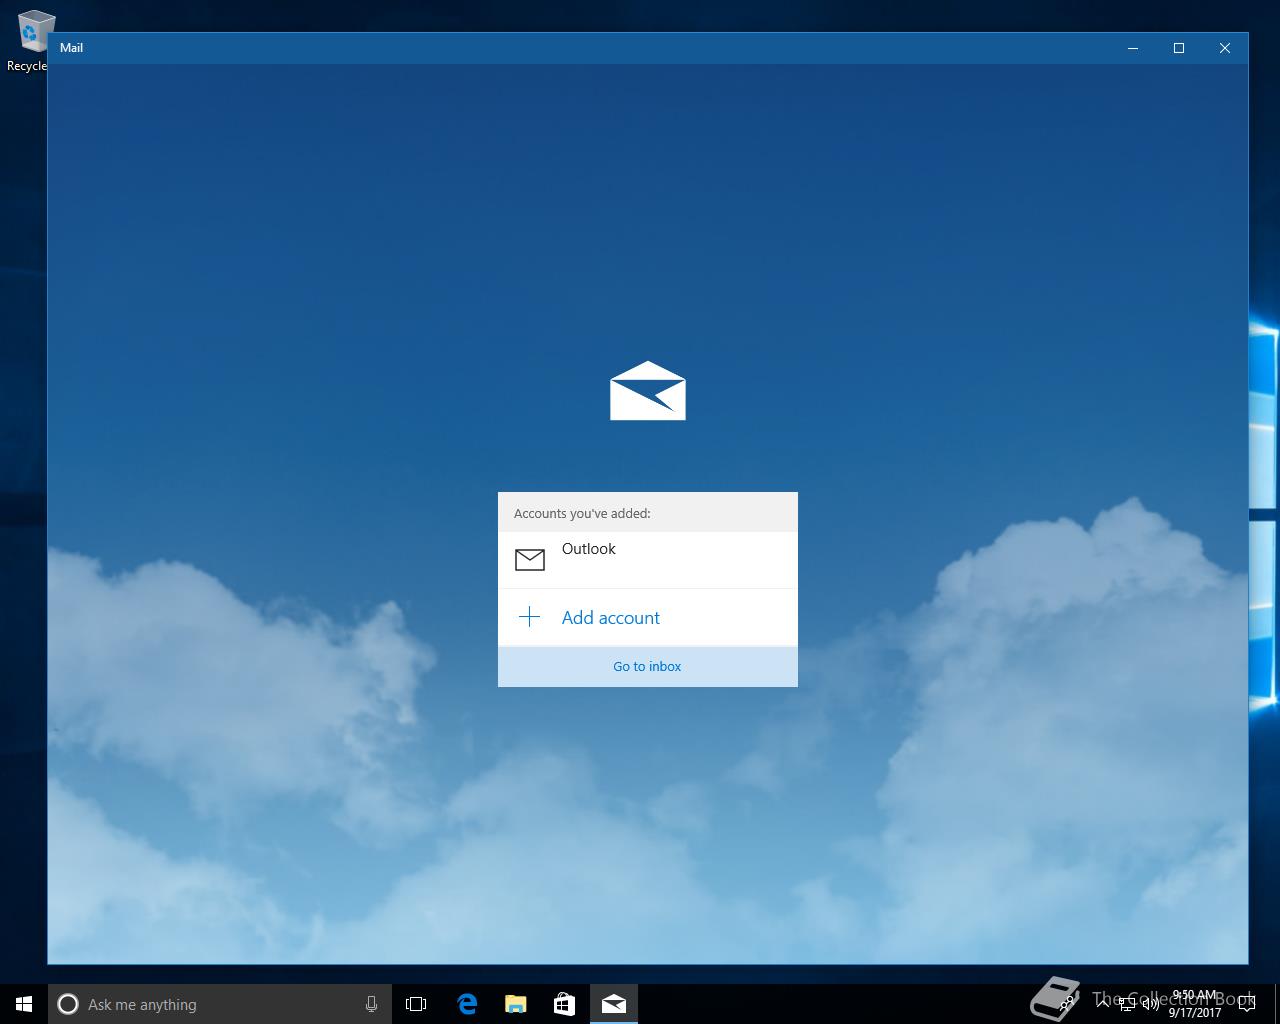Go to inbox
The width and height of the screenshot is (1280, 1024).
[x=648, y=666]
